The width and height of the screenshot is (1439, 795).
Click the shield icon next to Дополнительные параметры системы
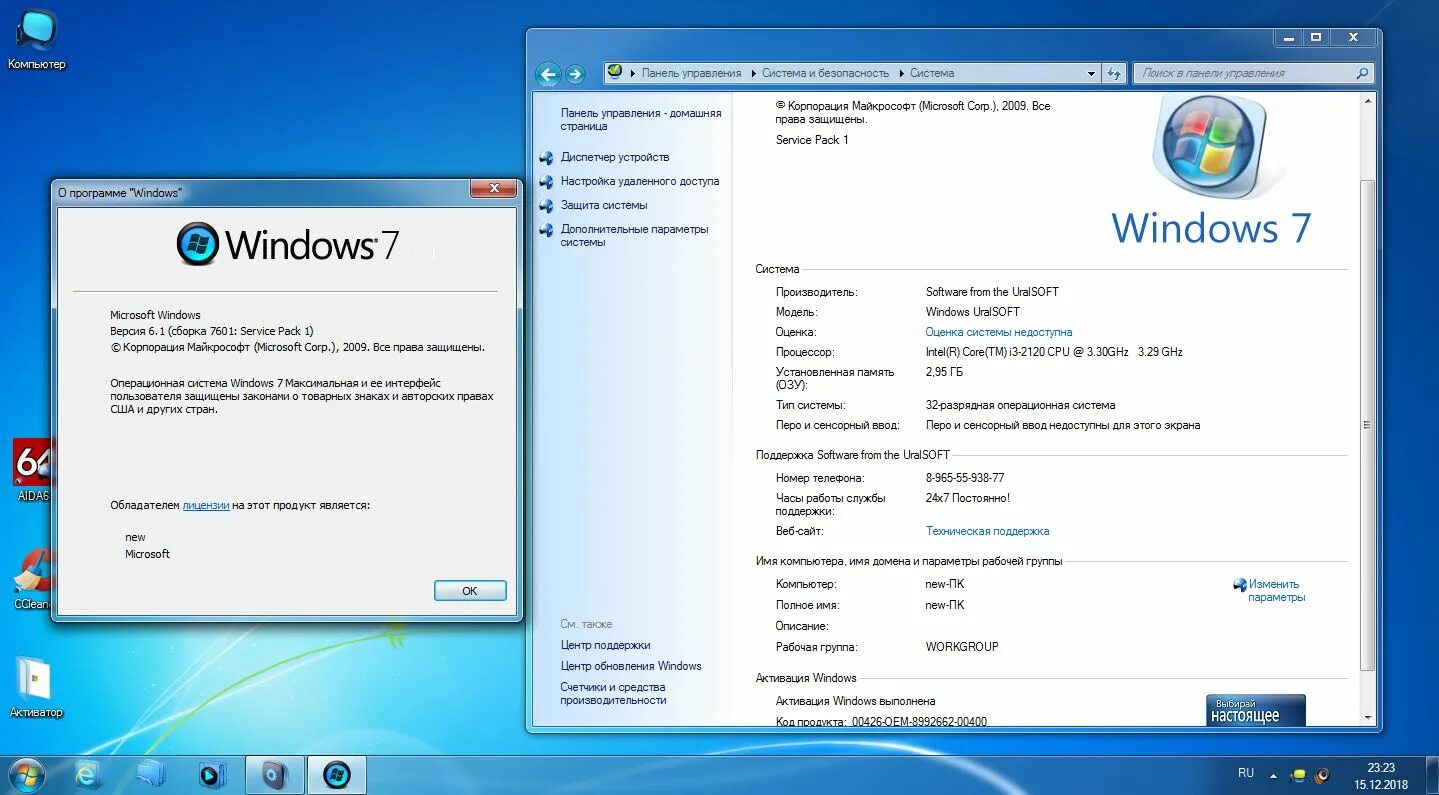546,230
